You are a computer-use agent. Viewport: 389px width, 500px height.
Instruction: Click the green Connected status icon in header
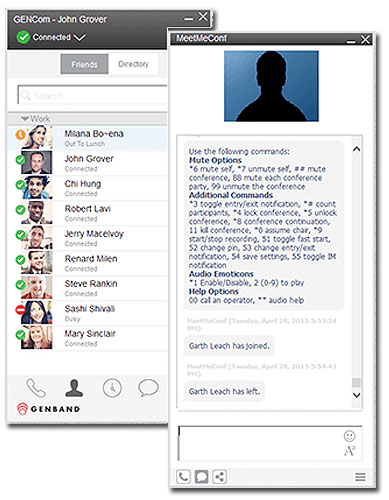point(23,37)
